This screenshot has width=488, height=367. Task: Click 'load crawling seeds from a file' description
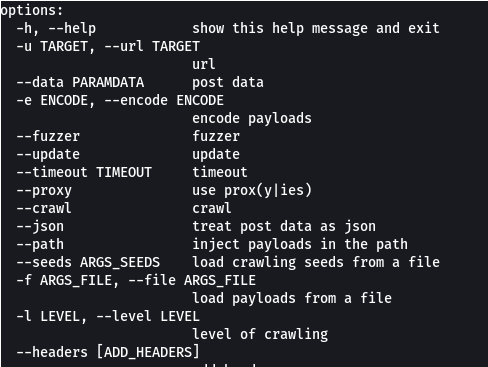(x=316, y=263)
